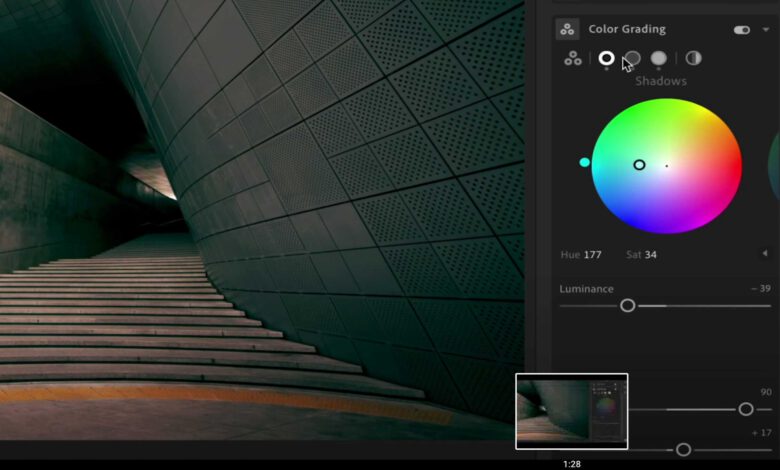This screenshot has width=780, height=470.
Task: Click the slider handle set to +17
Action: [683, 450]
